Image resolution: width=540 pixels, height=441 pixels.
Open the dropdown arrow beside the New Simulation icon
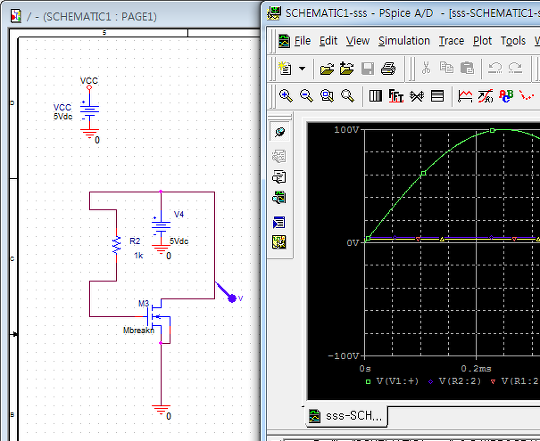(x=302, y=69)
